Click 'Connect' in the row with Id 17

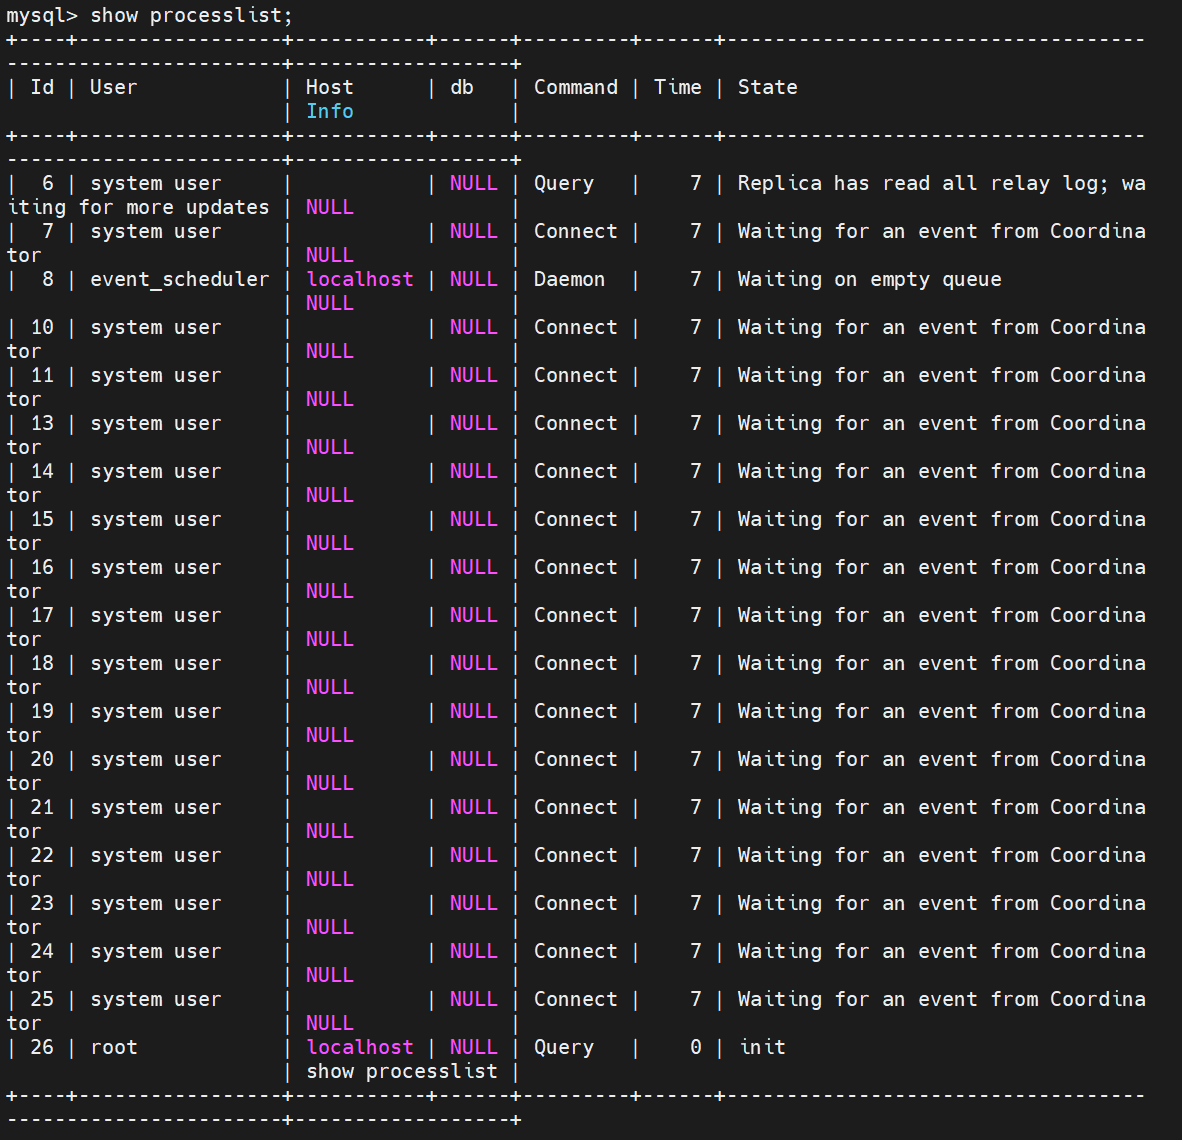(x=576, y=615)
